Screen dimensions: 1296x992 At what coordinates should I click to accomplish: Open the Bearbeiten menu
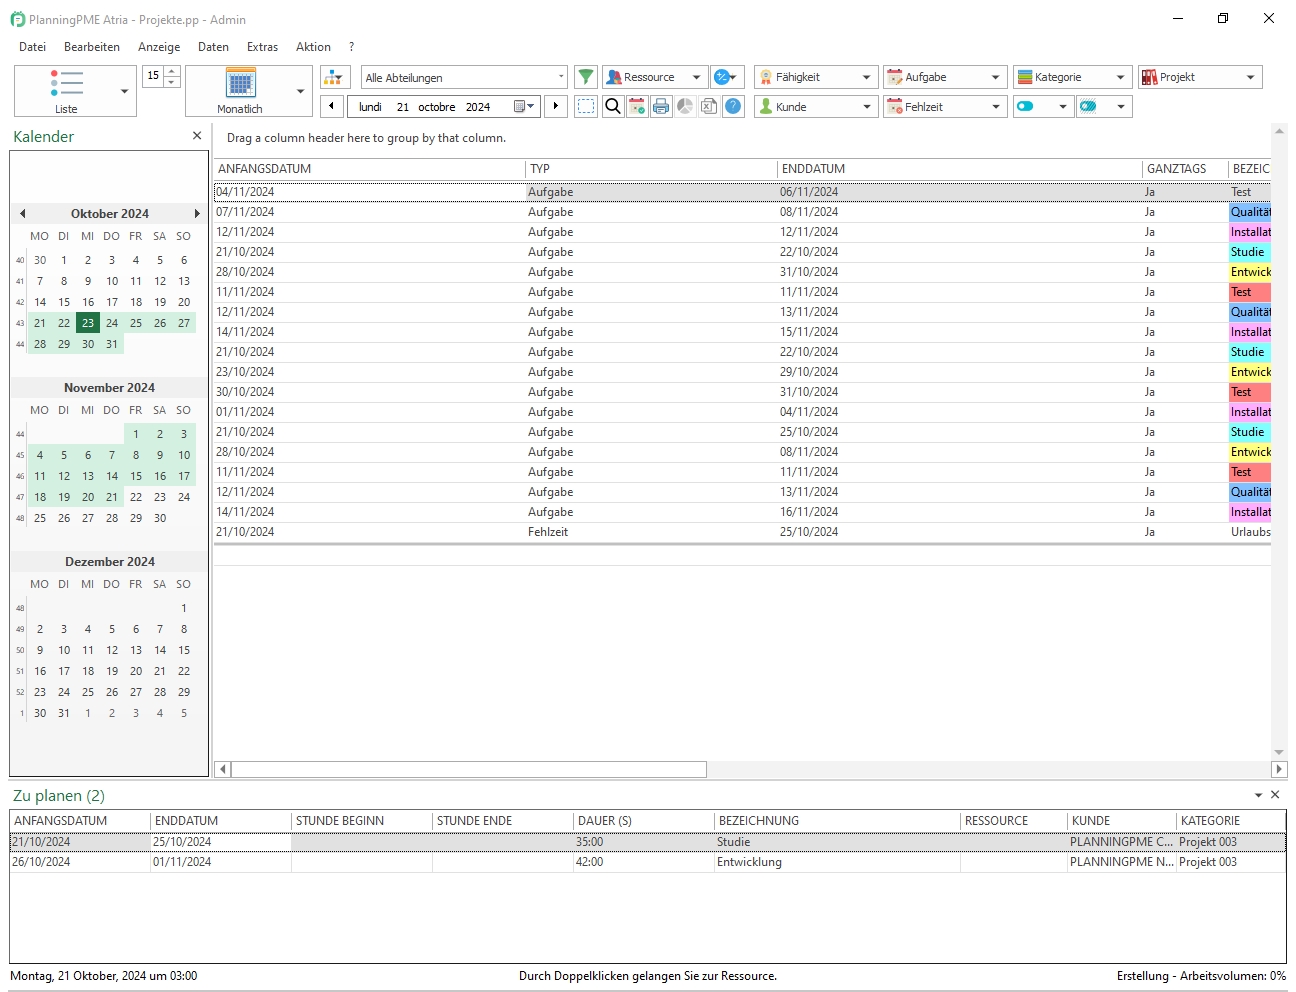coord(92,47)
